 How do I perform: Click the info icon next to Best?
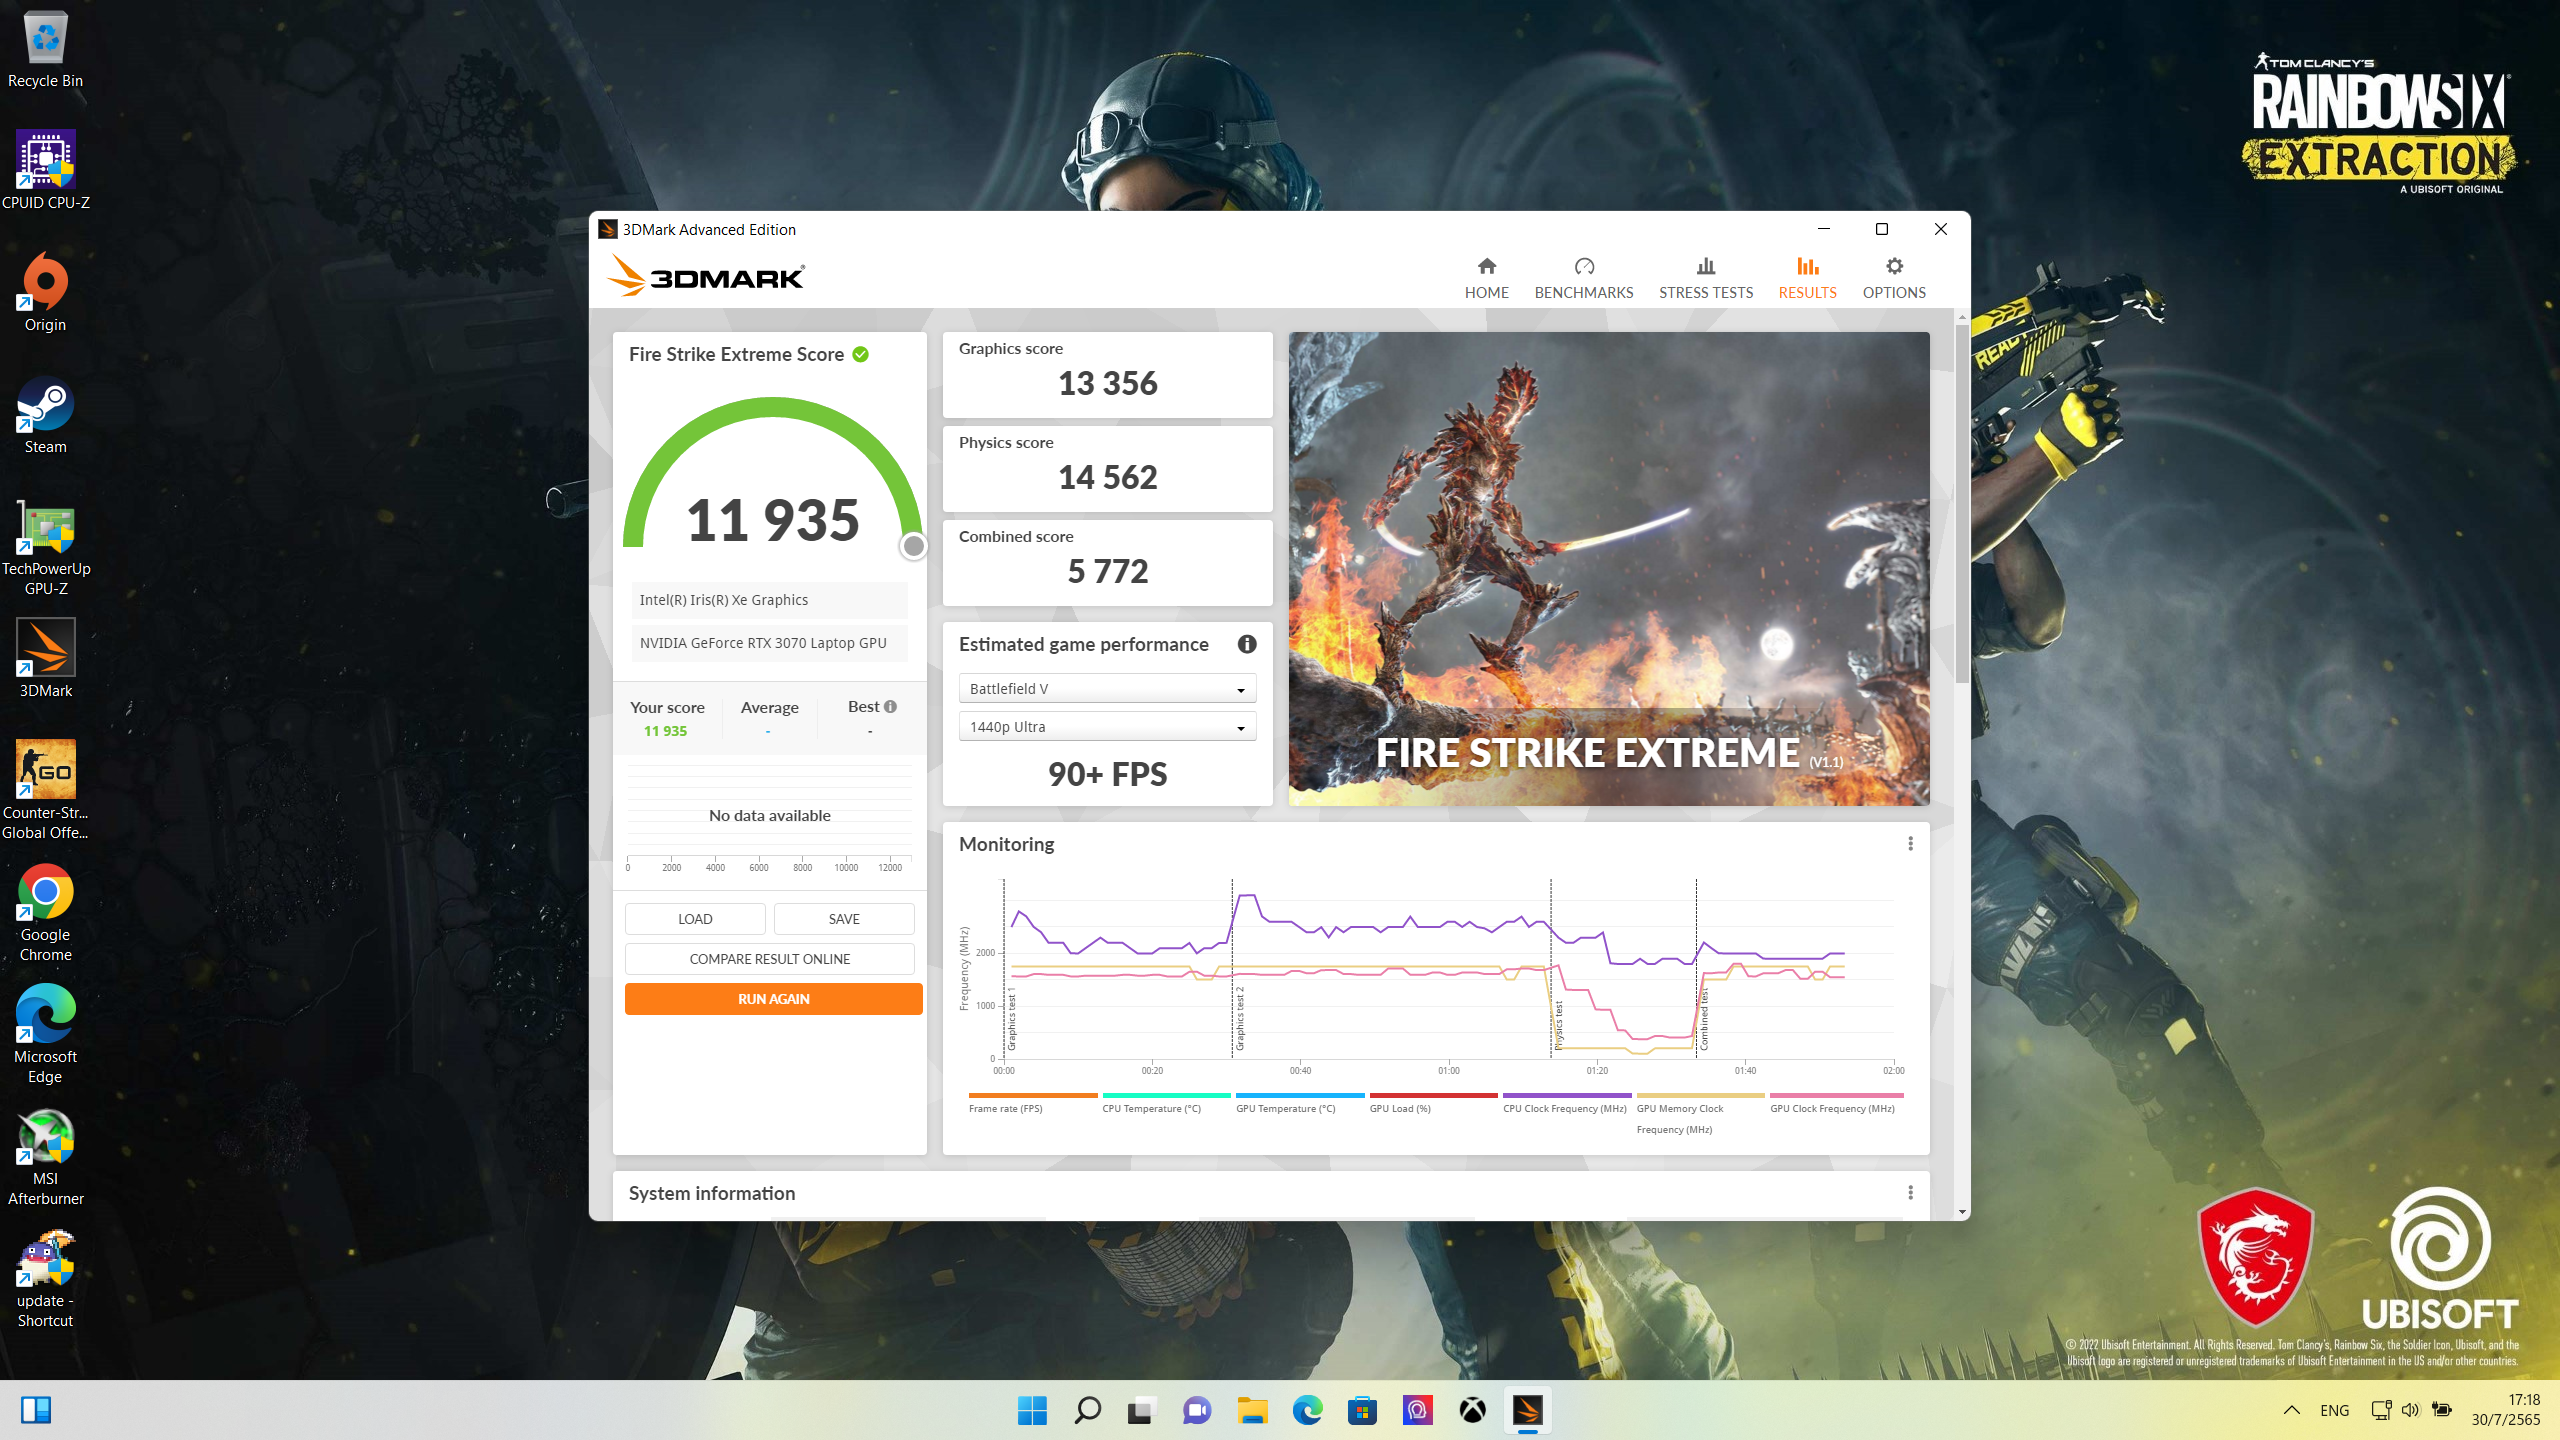click(x=890, y=706)
